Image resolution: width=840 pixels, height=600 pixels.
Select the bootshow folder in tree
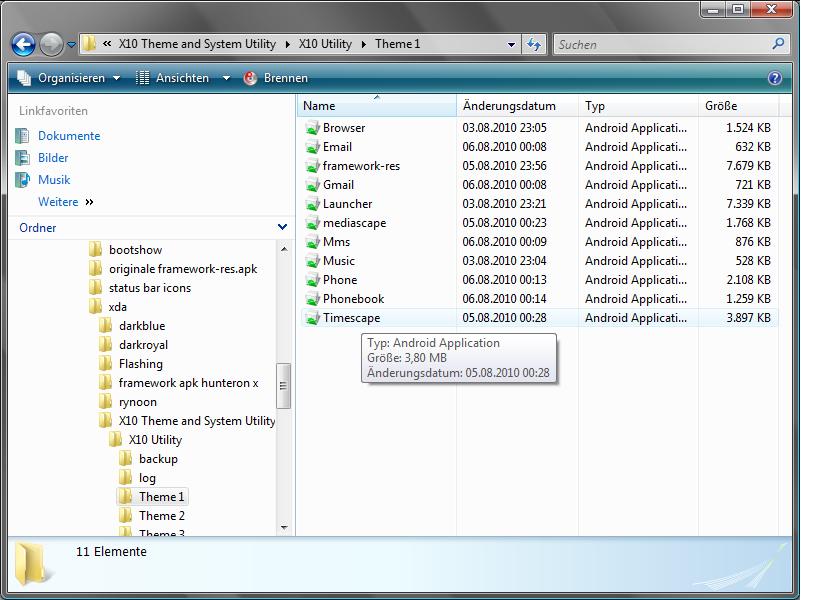click(135, 250)
